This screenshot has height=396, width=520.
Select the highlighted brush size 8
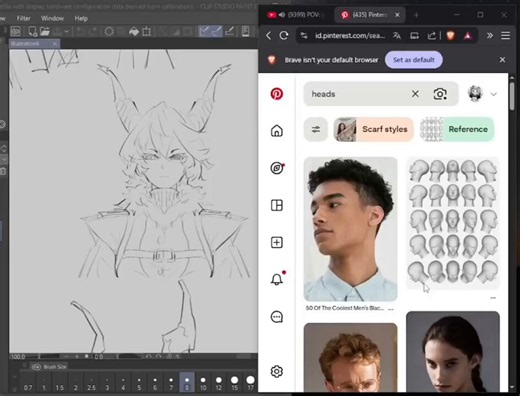(187, 383)
